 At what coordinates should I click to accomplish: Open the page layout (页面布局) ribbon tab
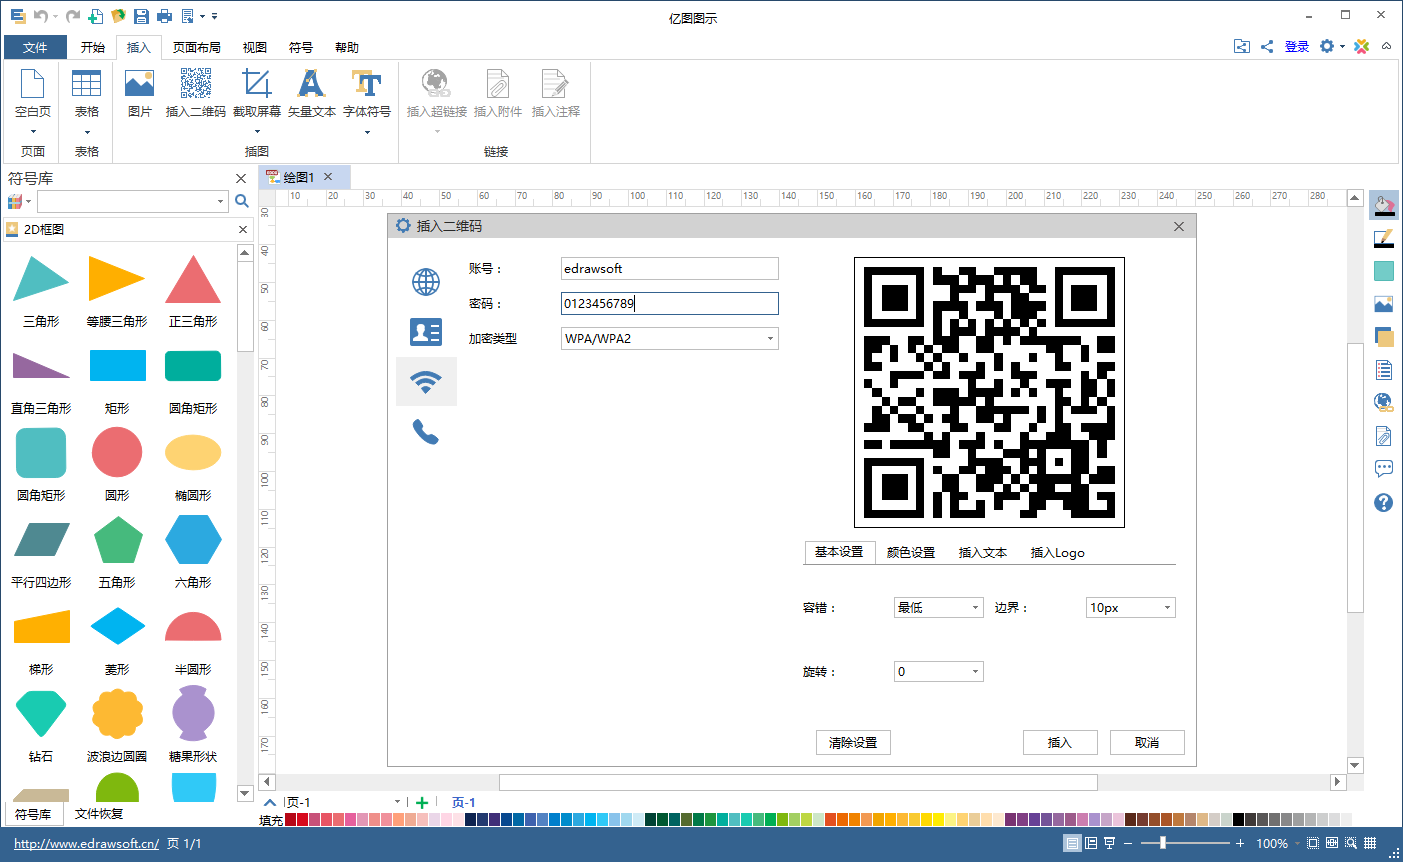click(x=196, y=47)
